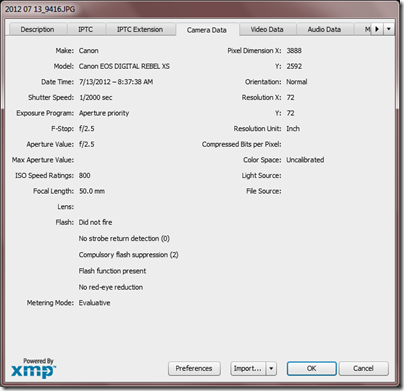
Task: Click the "Max Aperture Value:" label
Action: pos(43,160)
